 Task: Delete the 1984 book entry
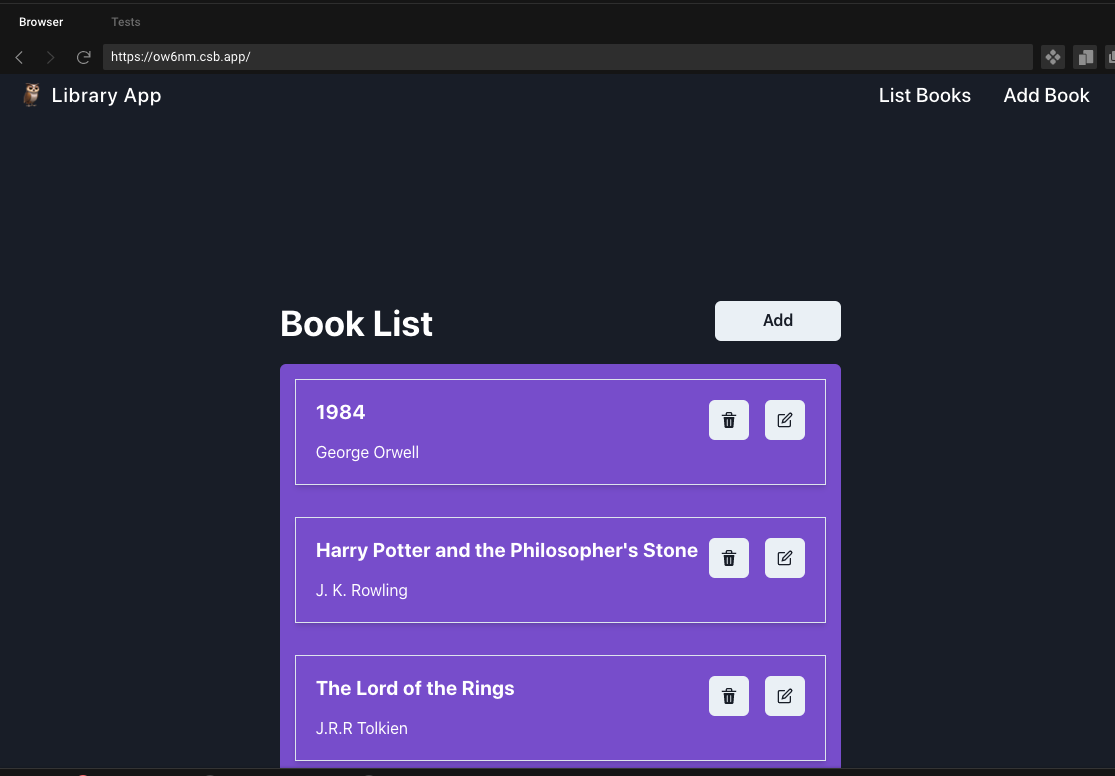[x=729, y=420]
